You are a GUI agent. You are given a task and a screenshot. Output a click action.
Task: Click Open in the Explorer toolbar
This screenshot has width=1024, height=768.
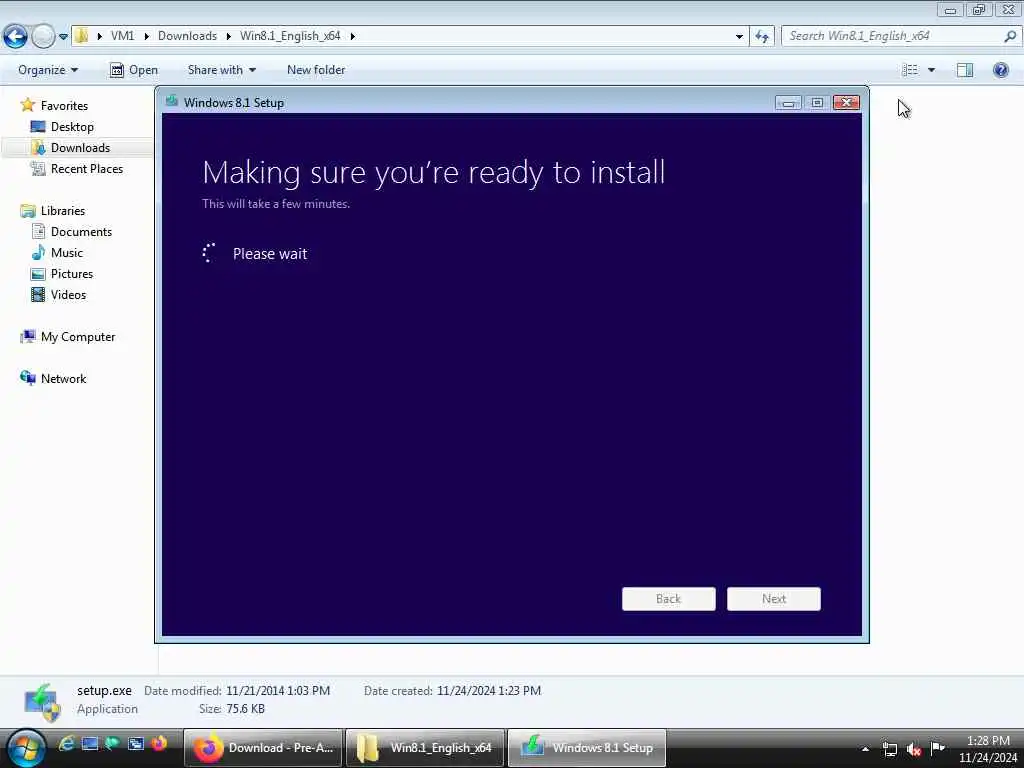click(134, 70)
